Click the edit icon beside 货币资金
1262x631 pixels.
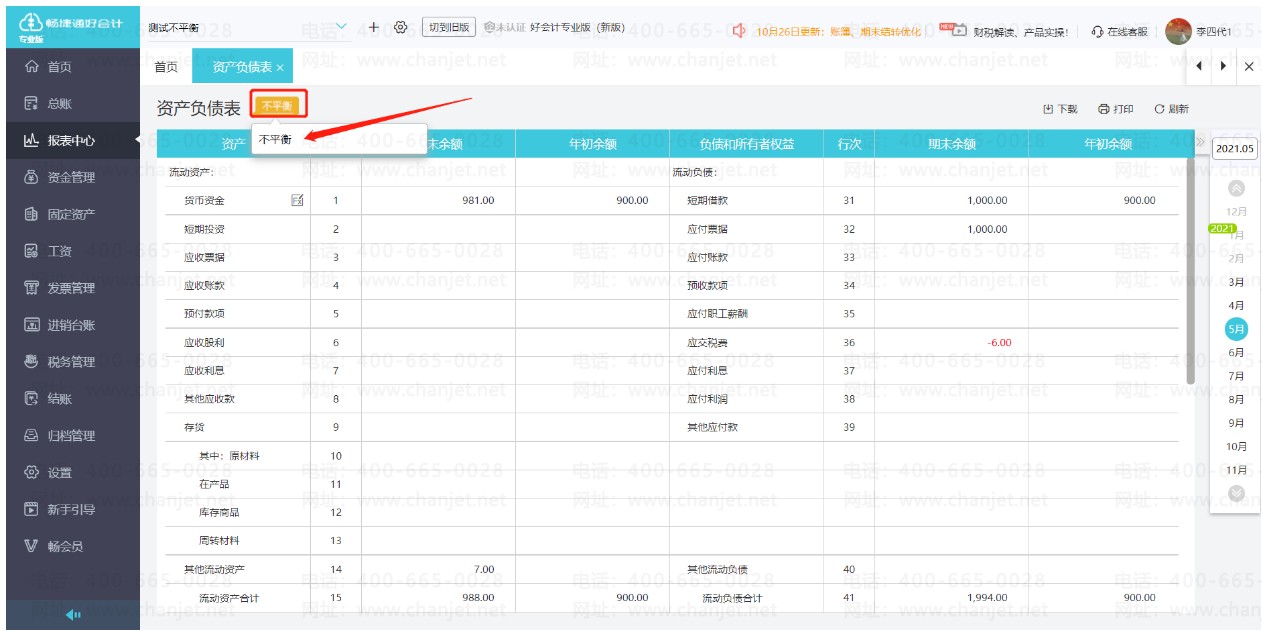point(297,200)
